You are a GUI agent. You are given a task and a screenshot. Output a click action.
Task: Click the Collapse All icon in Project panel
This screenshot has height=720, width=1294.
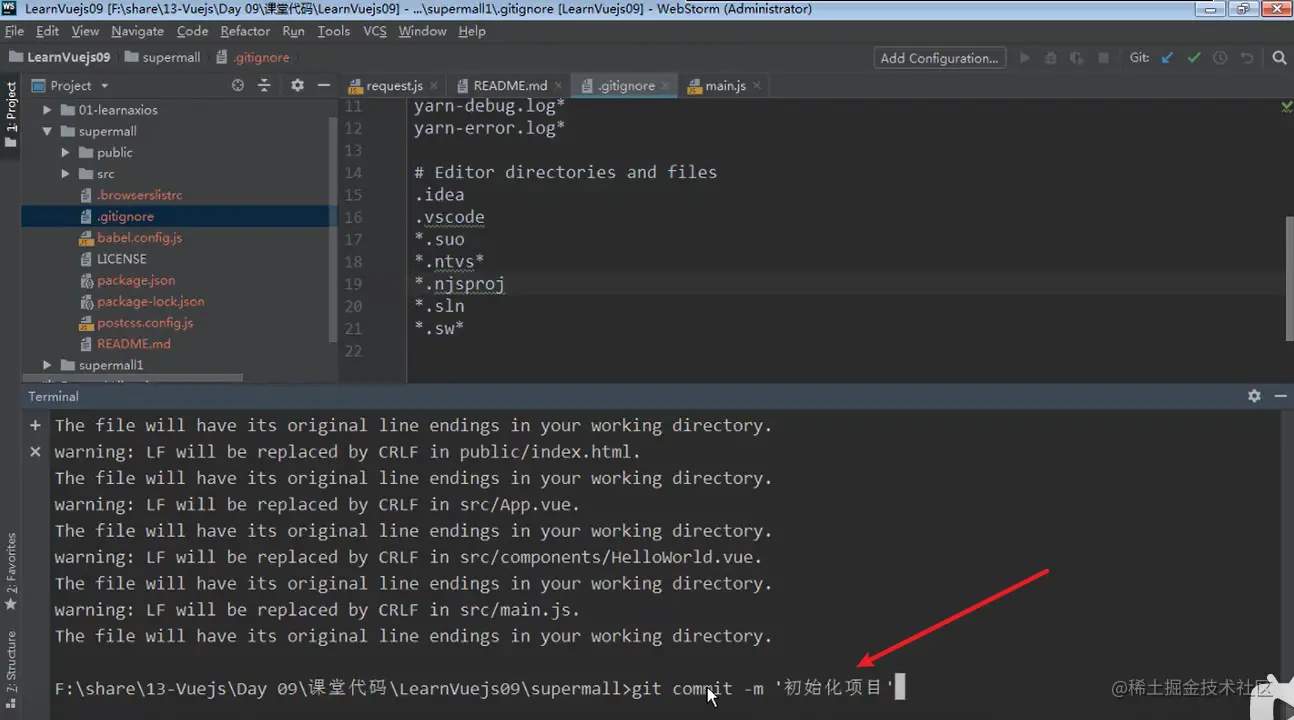coord(264,86)
